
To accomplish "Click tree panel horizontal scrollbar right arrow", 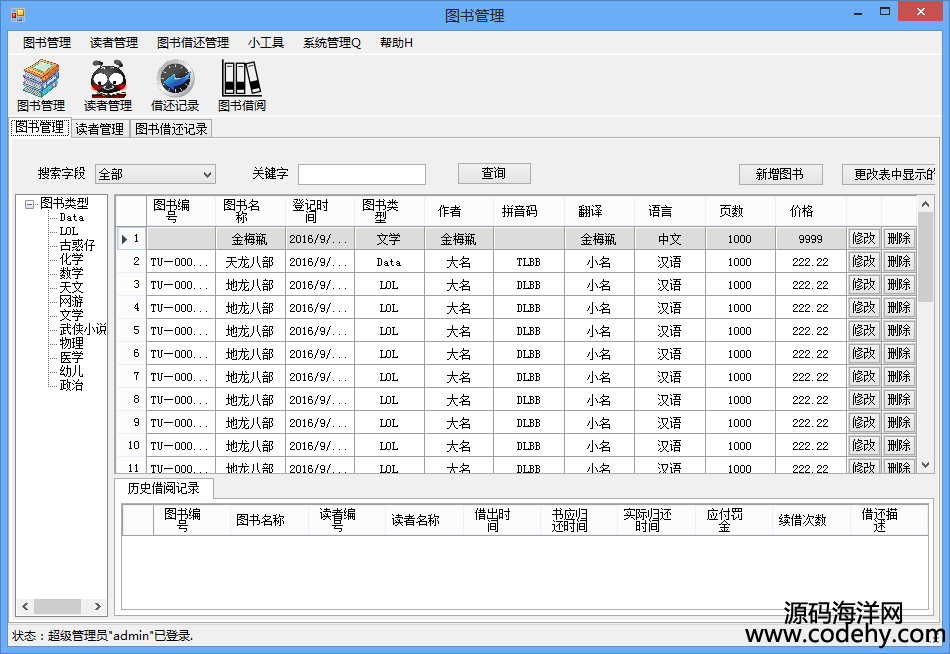I will coord(98,607).
